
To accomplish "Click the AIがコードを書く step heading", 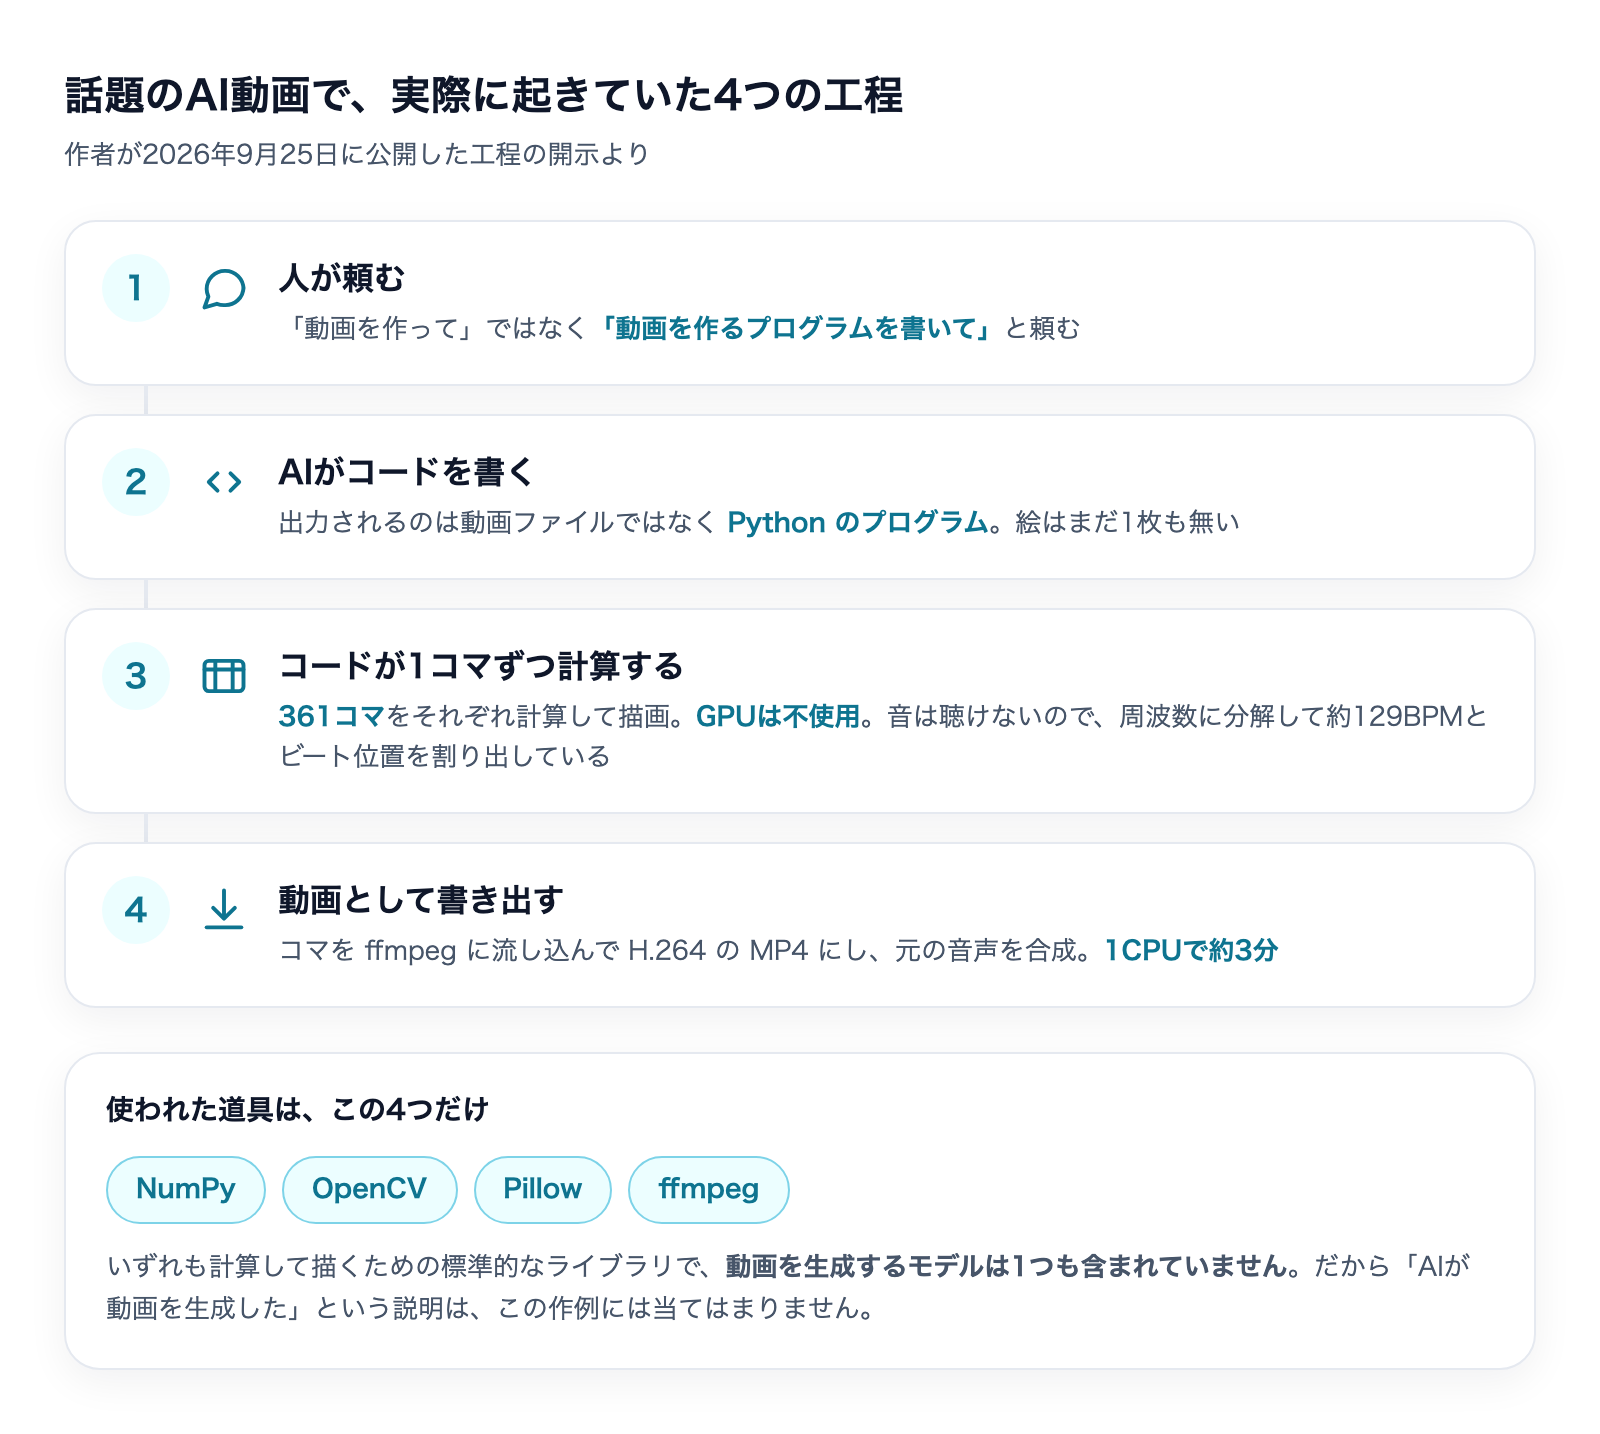I will (407, 472).
